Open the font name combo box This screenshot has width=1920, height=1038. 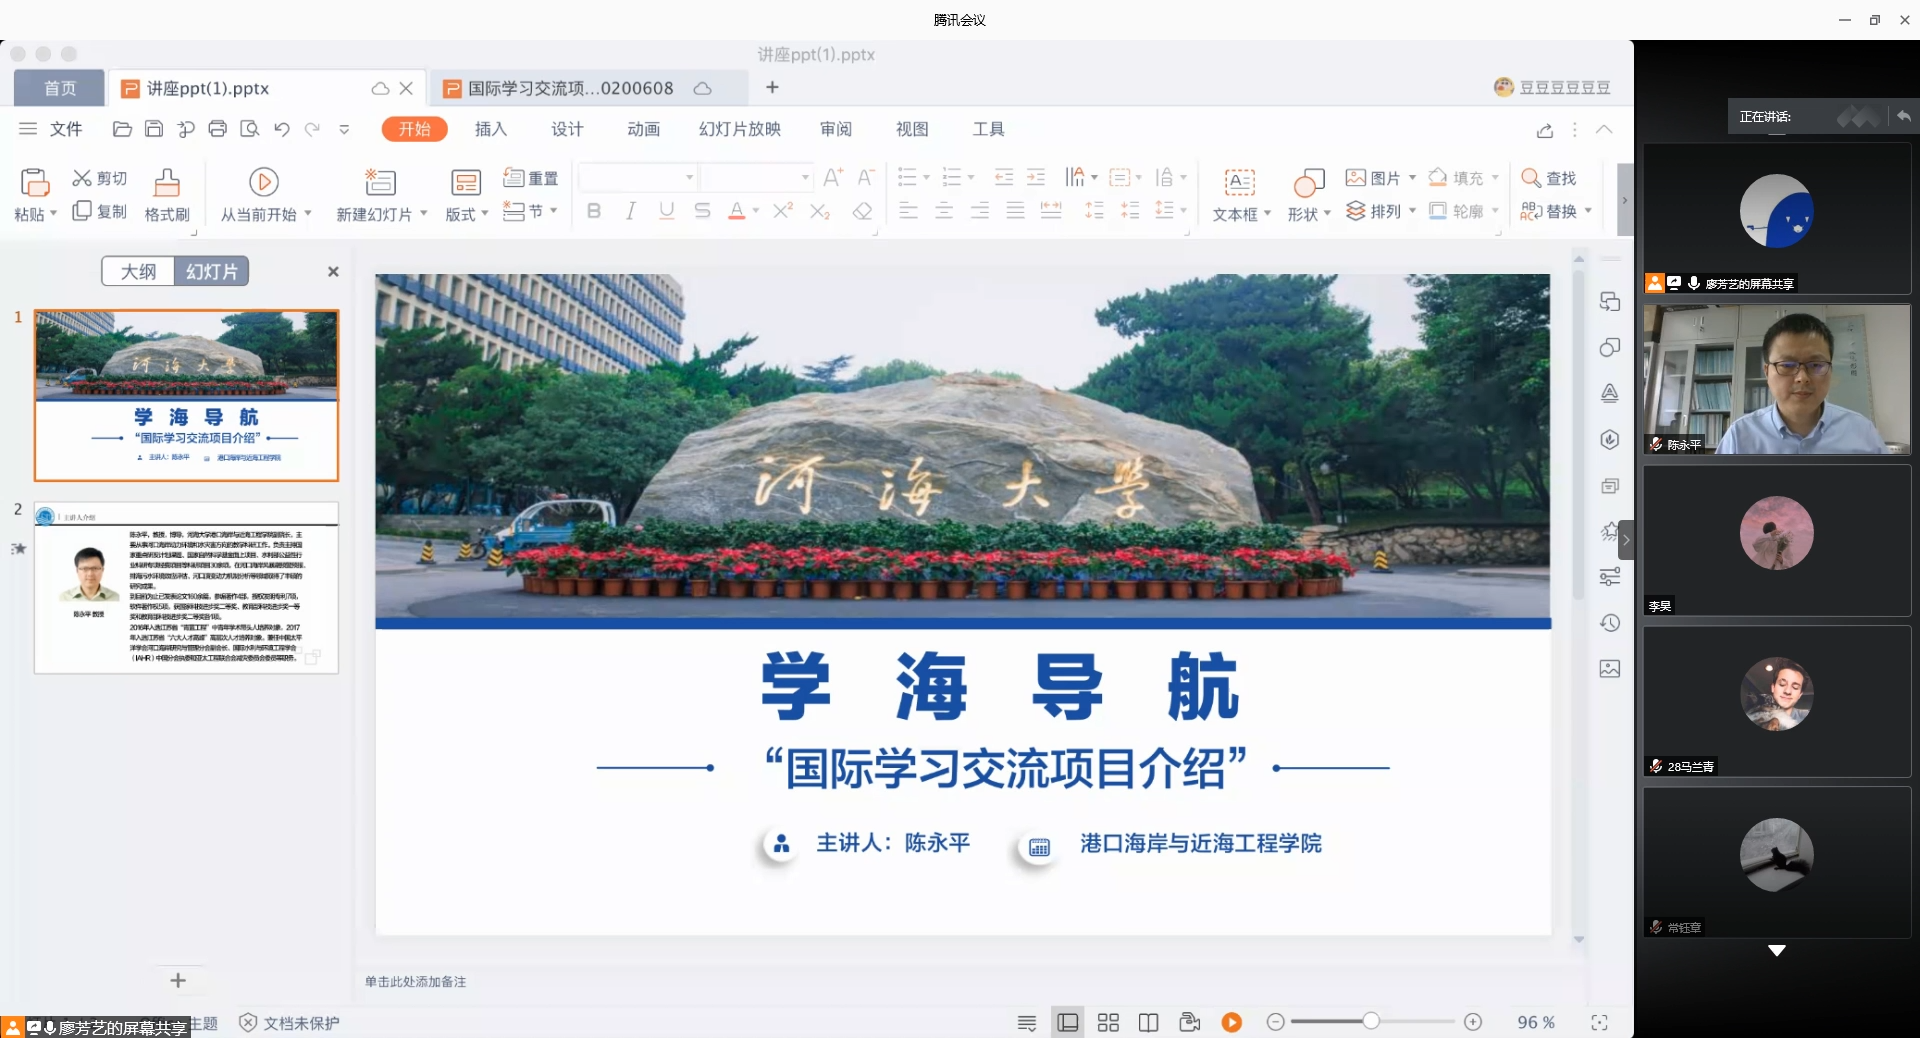637,178
